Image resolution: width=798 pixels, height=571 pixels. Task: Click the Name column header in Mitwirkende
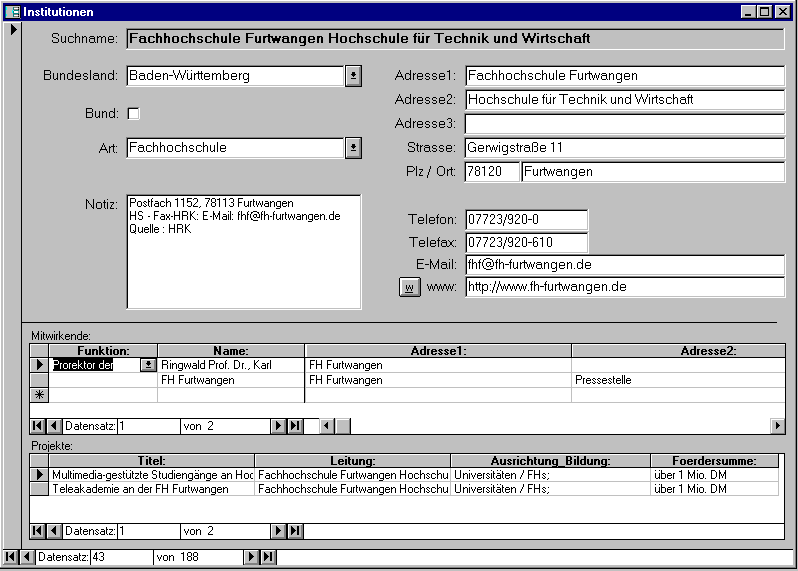pyautogui.click(x=231, y=351)
